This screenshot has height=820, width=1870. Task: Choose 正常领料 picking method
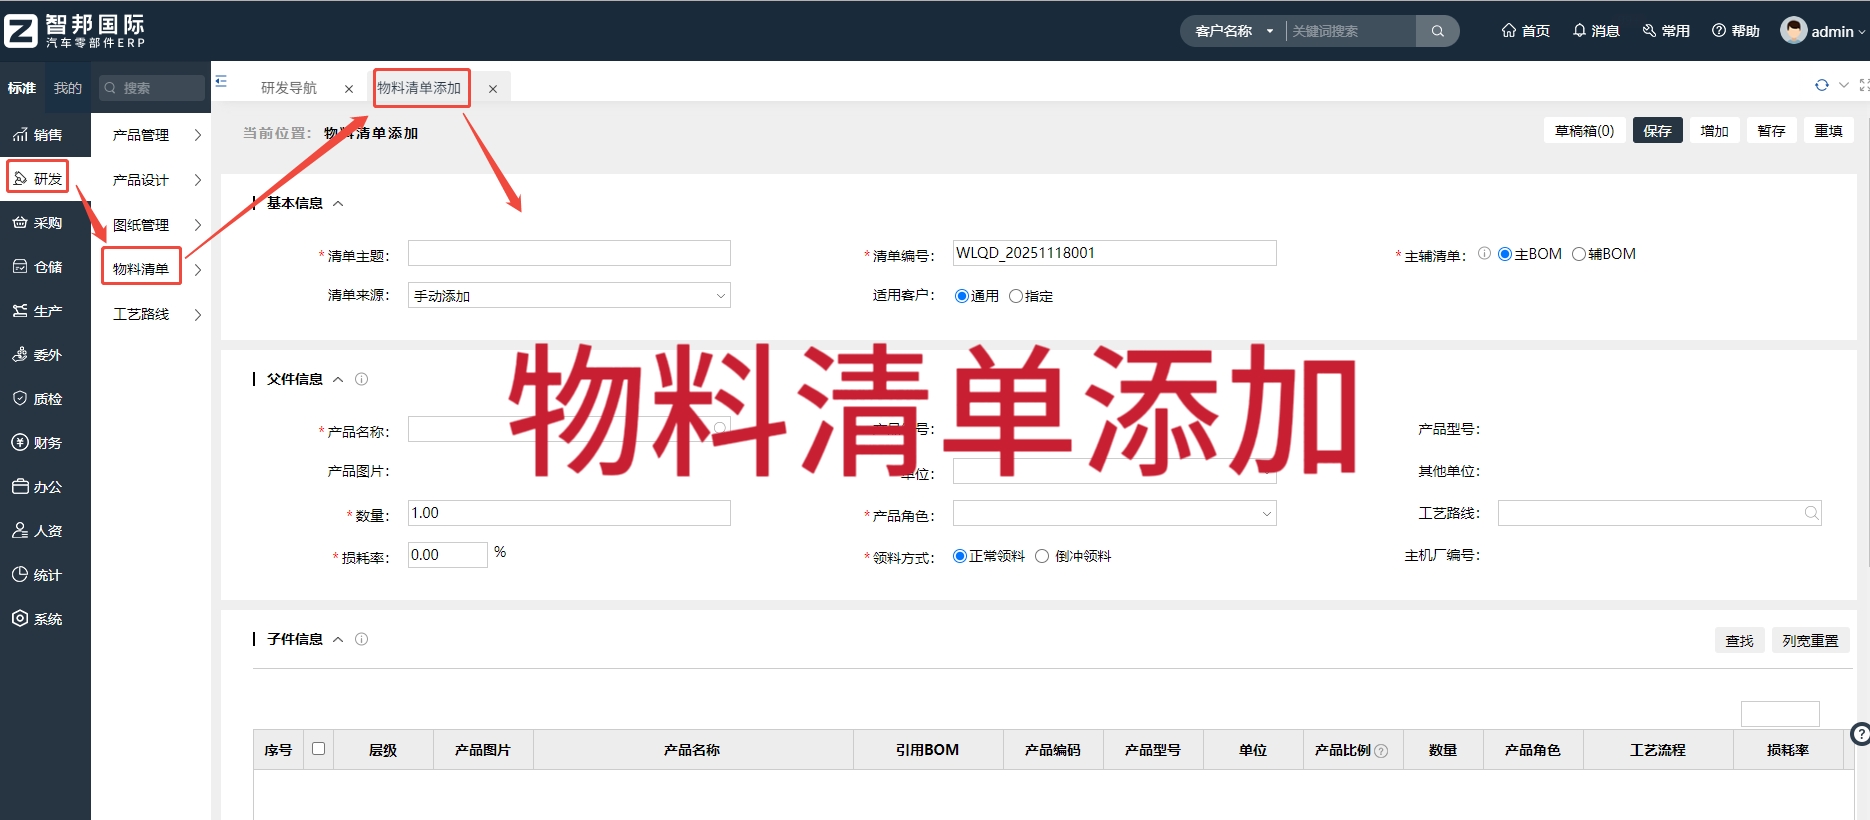960,556
